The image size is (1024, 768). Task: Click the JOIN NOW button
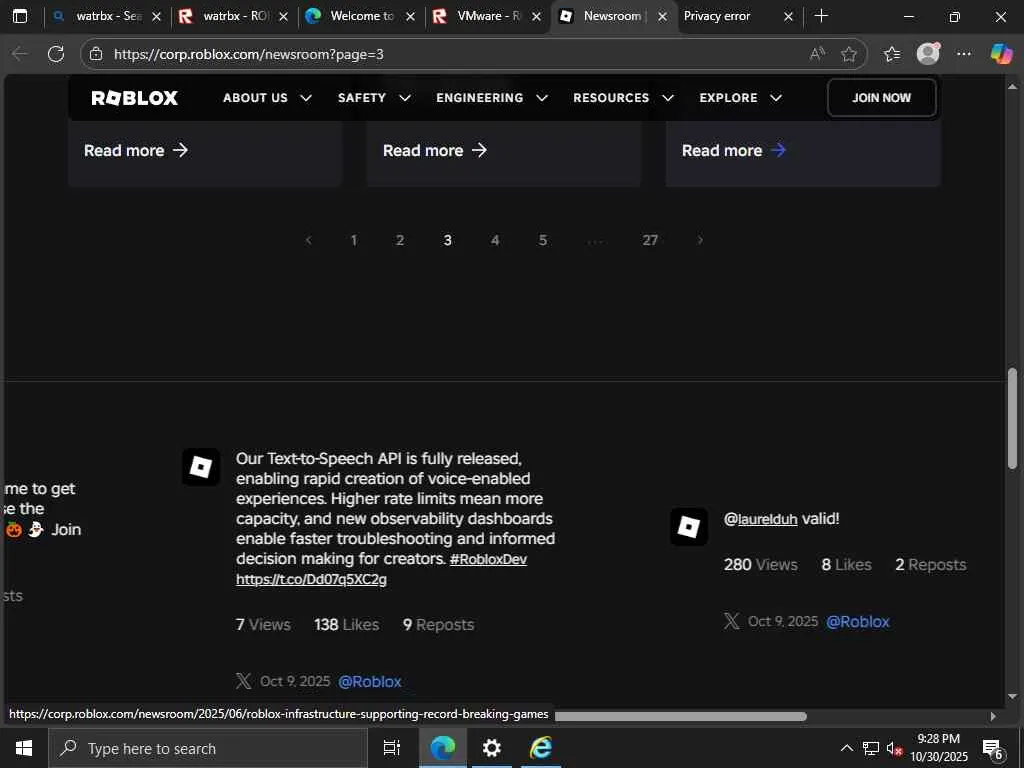point(881,98)
